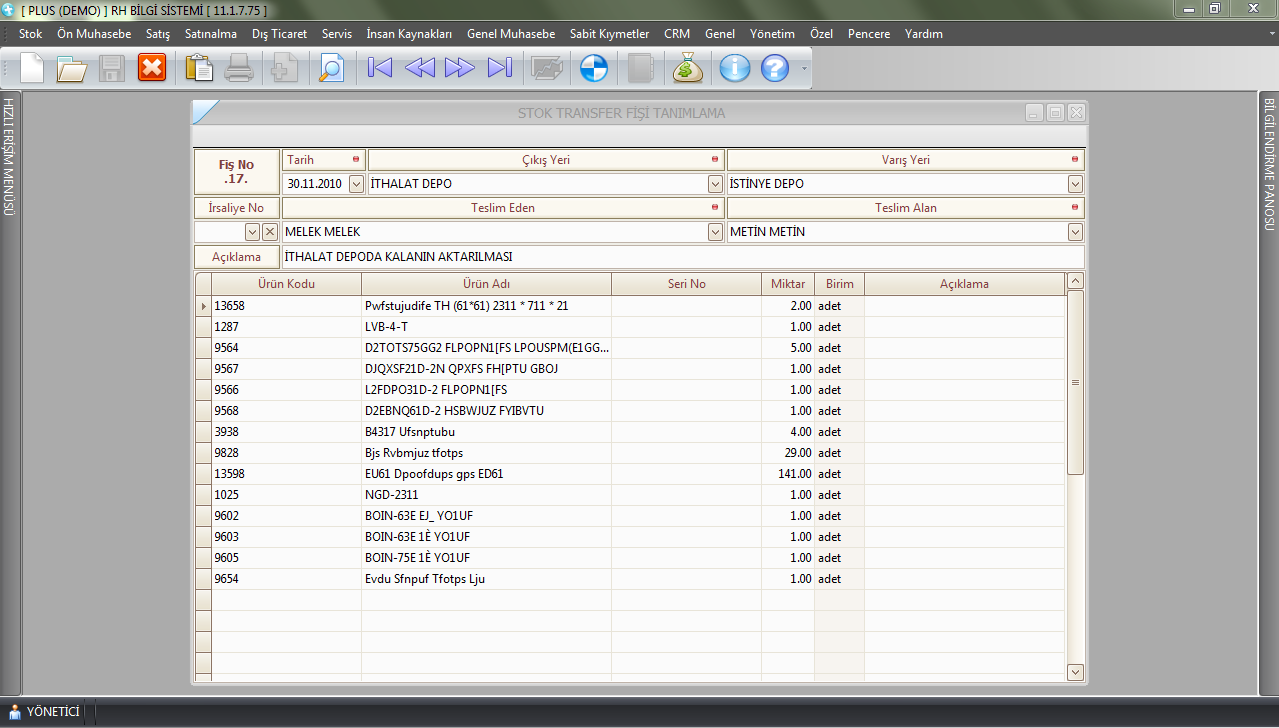Click the red X delete icon

click(152, 68)
